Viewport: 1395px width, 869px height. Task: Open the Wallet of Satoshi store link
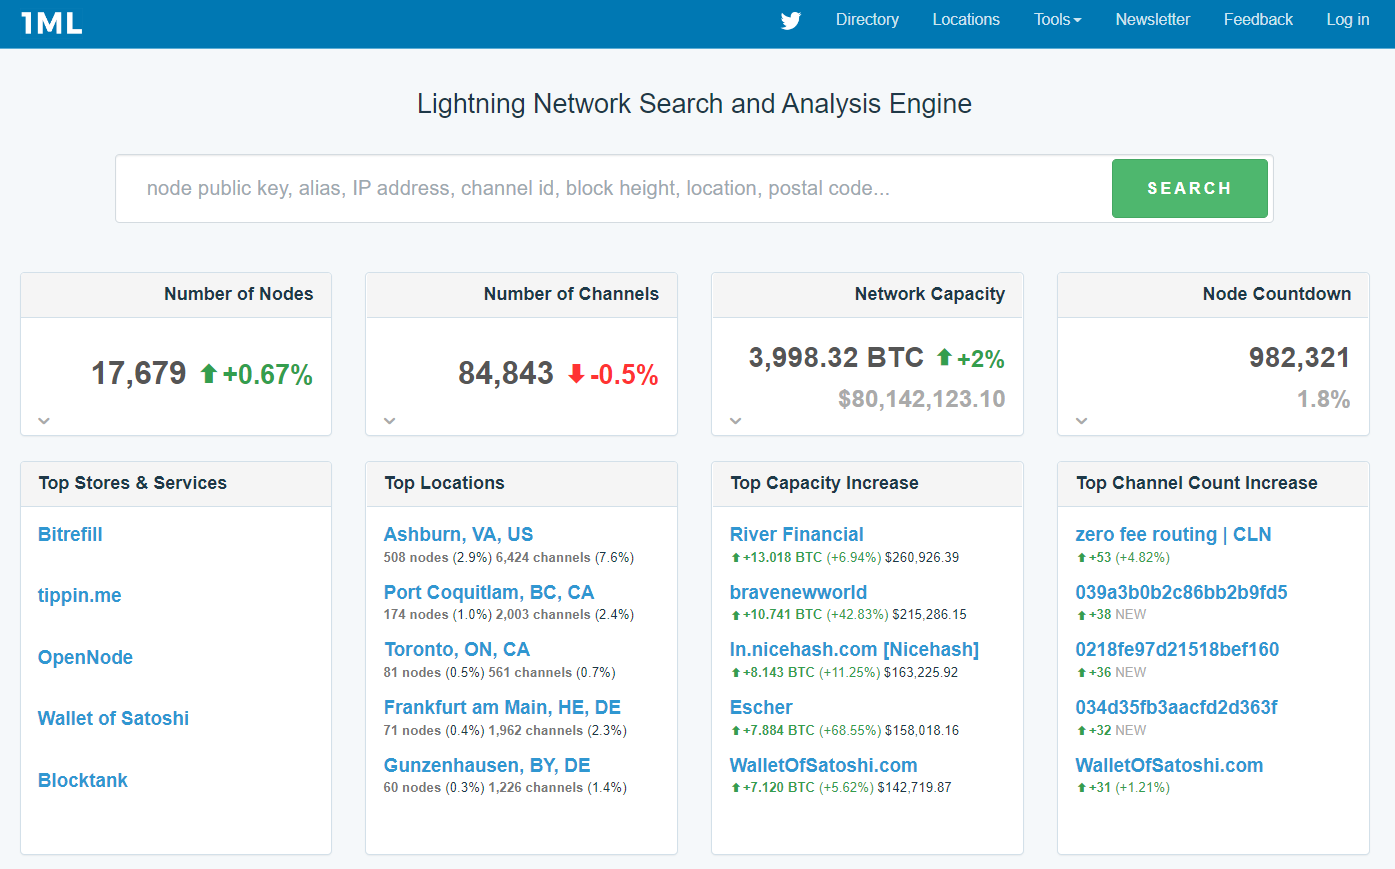tap(113, 718)
